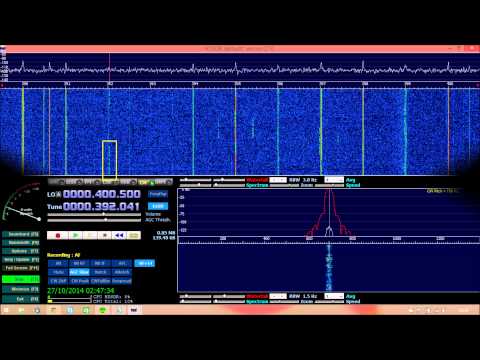Click the LO frequency display 0000.400.500
This screenshot has height=360, width=480.
(x=102, y=194)
